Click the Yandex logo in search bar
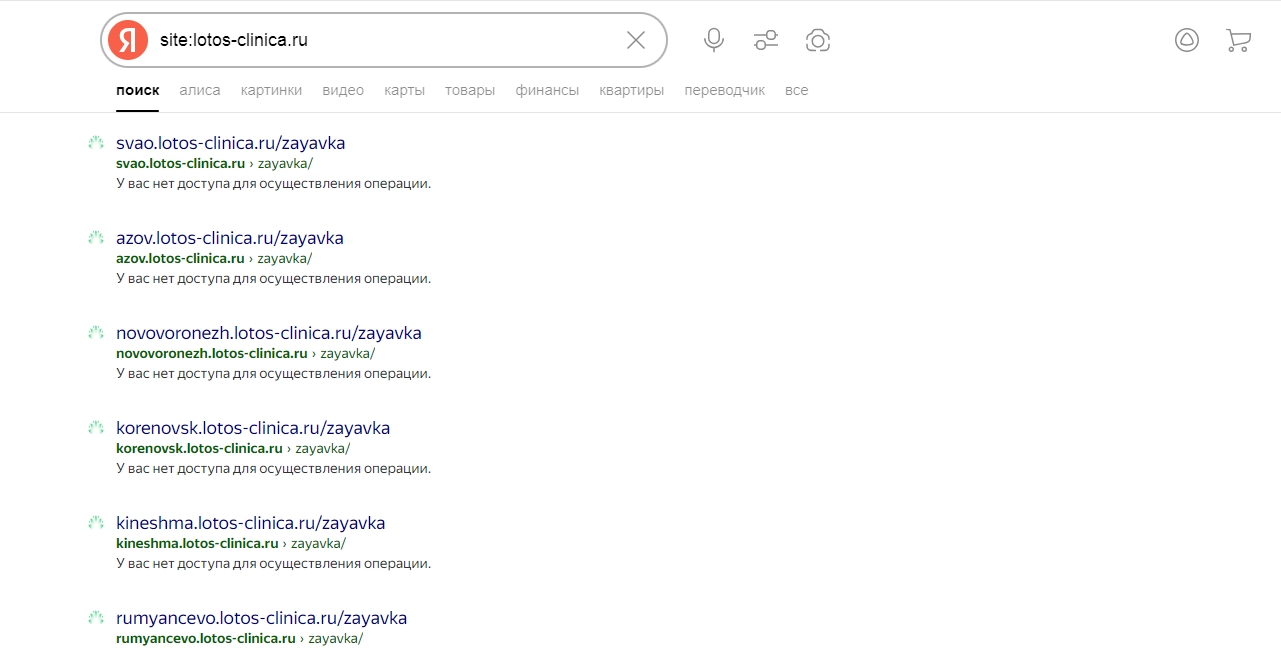 pos(128,40)
